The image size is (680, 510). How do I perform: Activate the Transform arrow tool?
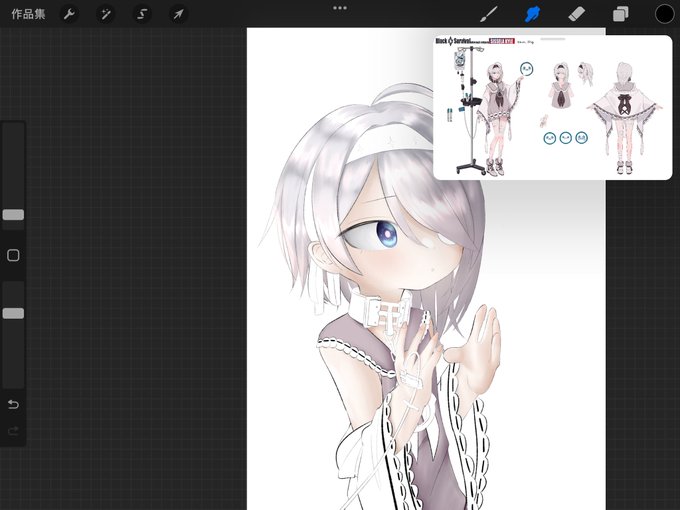coord(178,14)
